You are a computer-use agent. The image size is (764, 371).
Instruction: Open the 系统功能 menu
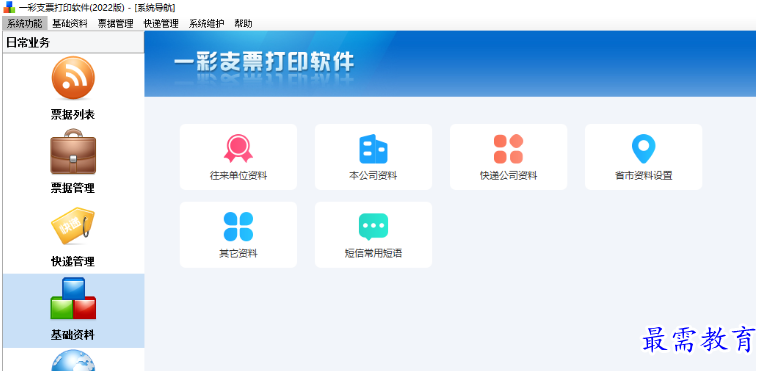pos(24,23)
